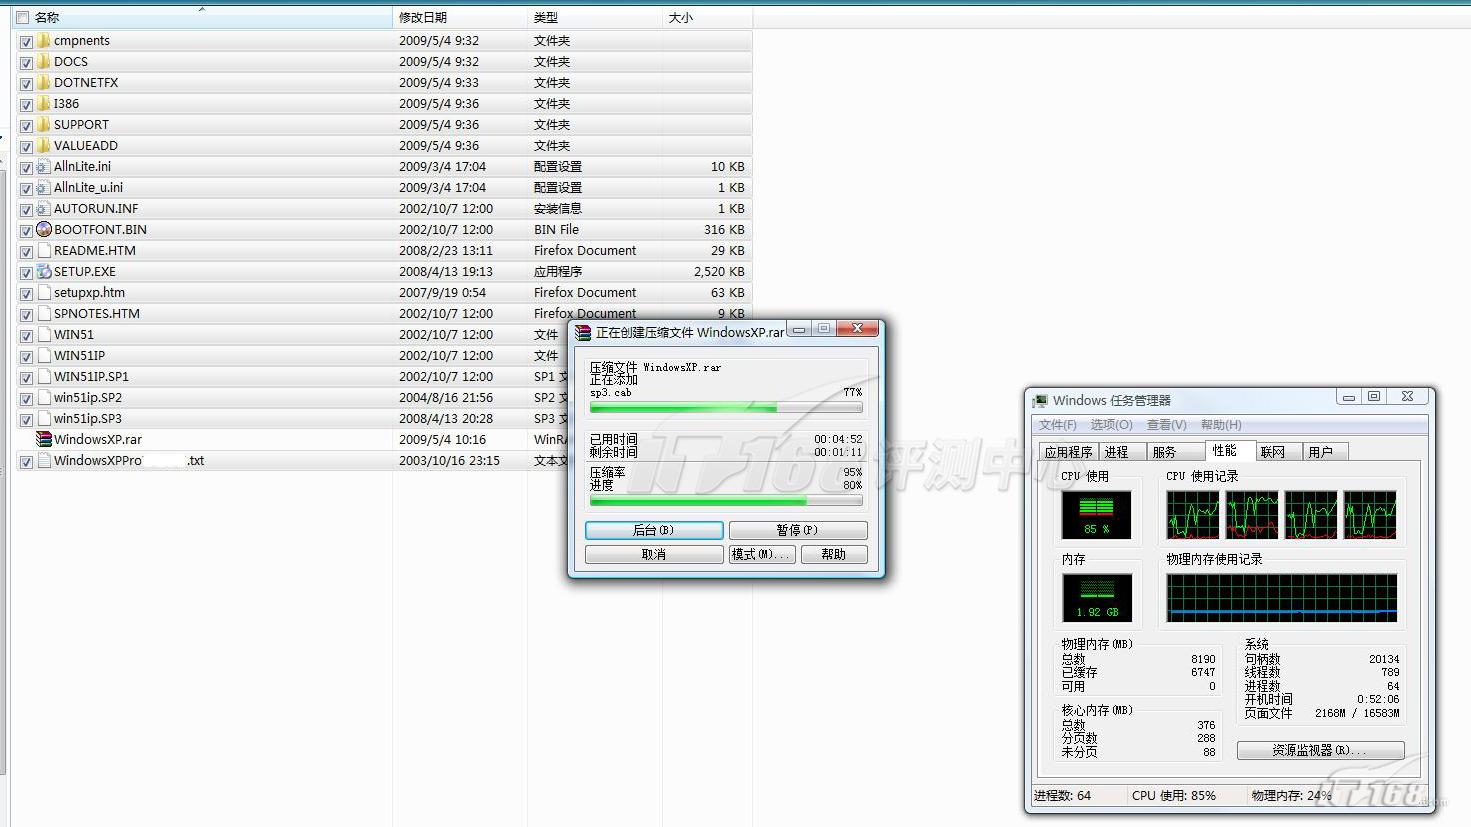Toggle the select-all checkbox in the header
The height and width of the screenshot is (827, 1471).
click(x=22, y=17)
